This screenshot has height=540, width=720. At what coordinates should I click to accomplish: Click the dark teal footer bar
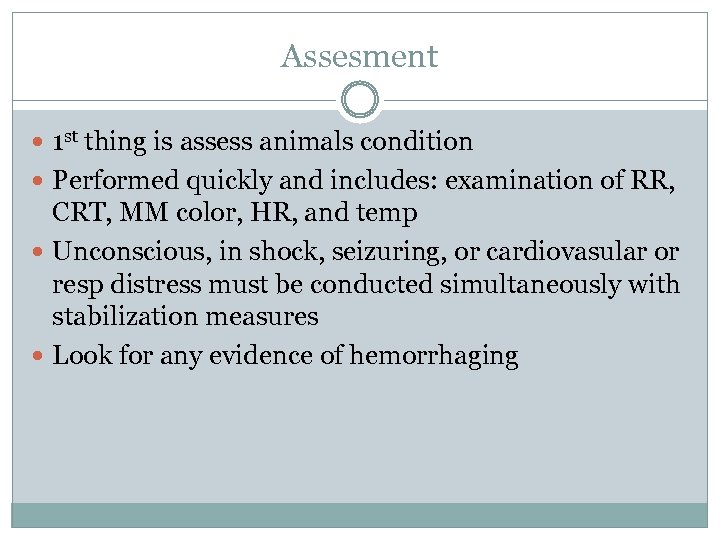360,514
